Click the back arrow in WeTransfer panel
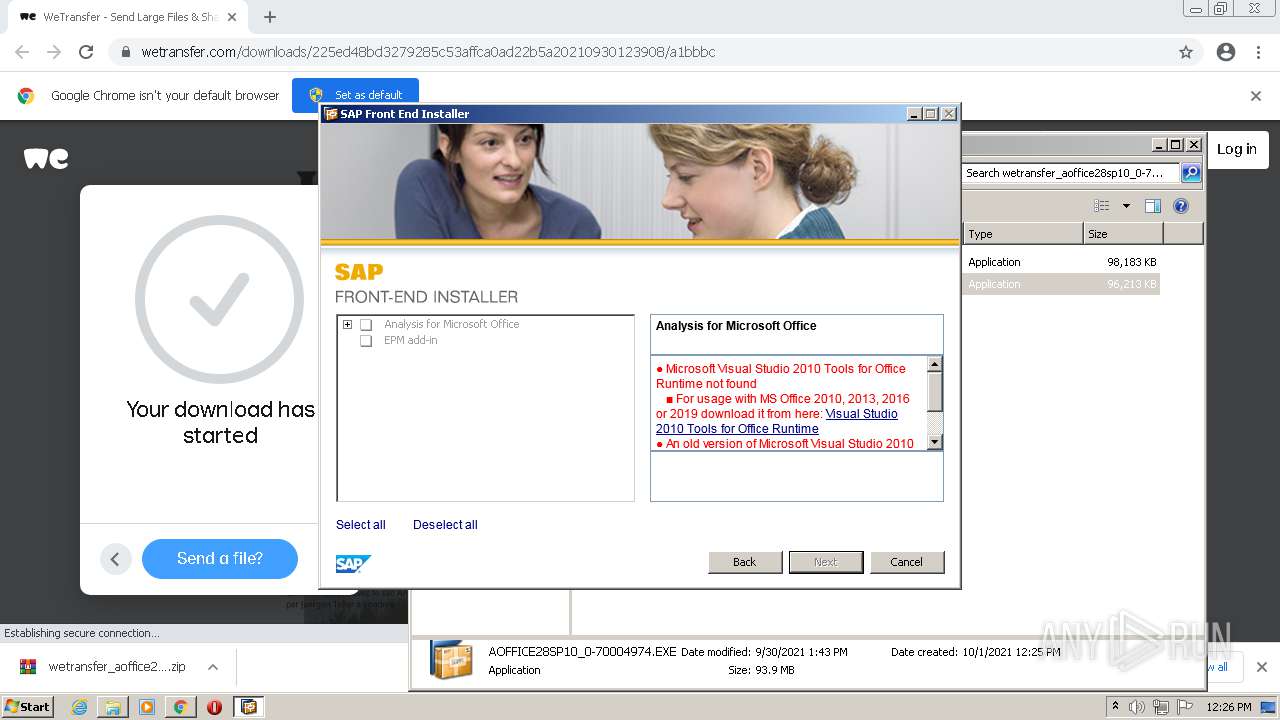This screenshot has height=720, width=1280. point(115,559)
